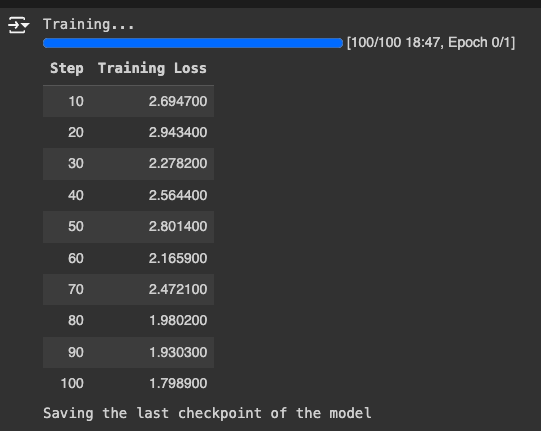Viewport: 541px width, 431px height.
Task: Click the blue training progress bar
Action: (193, 43)
